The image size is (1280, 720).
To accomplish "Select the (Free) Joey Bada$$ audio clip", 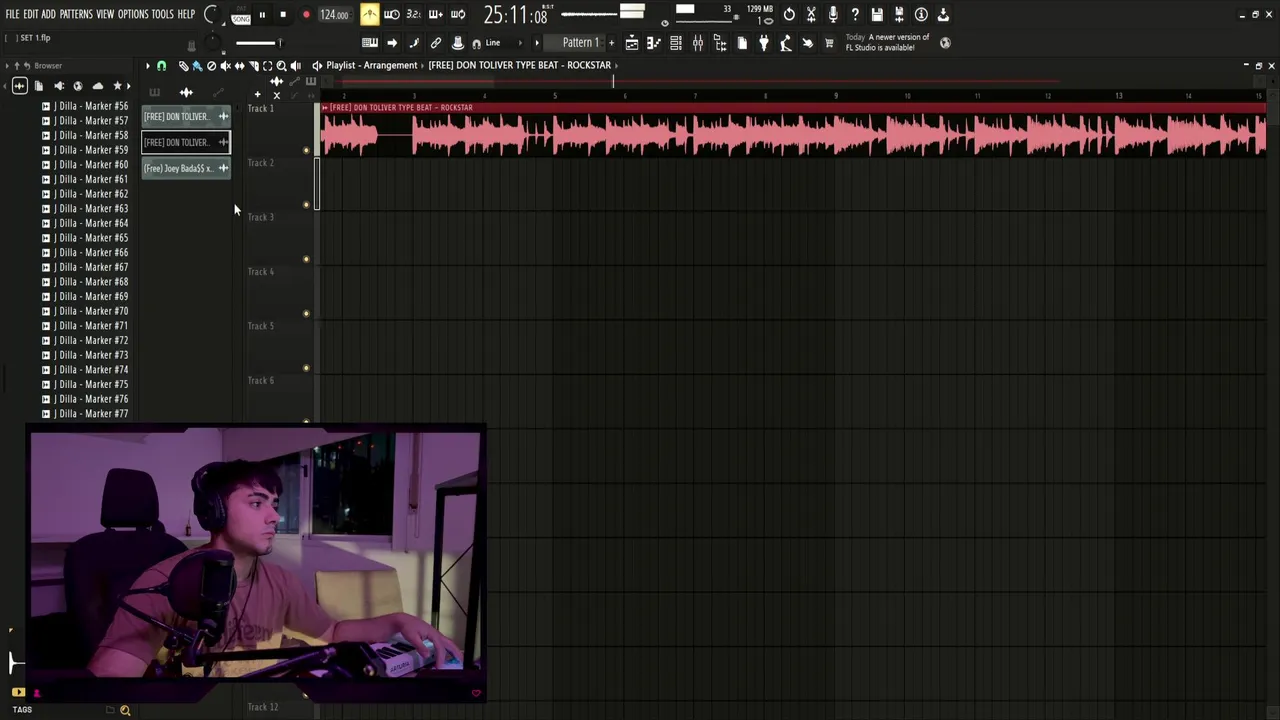I will pos(186,168).
